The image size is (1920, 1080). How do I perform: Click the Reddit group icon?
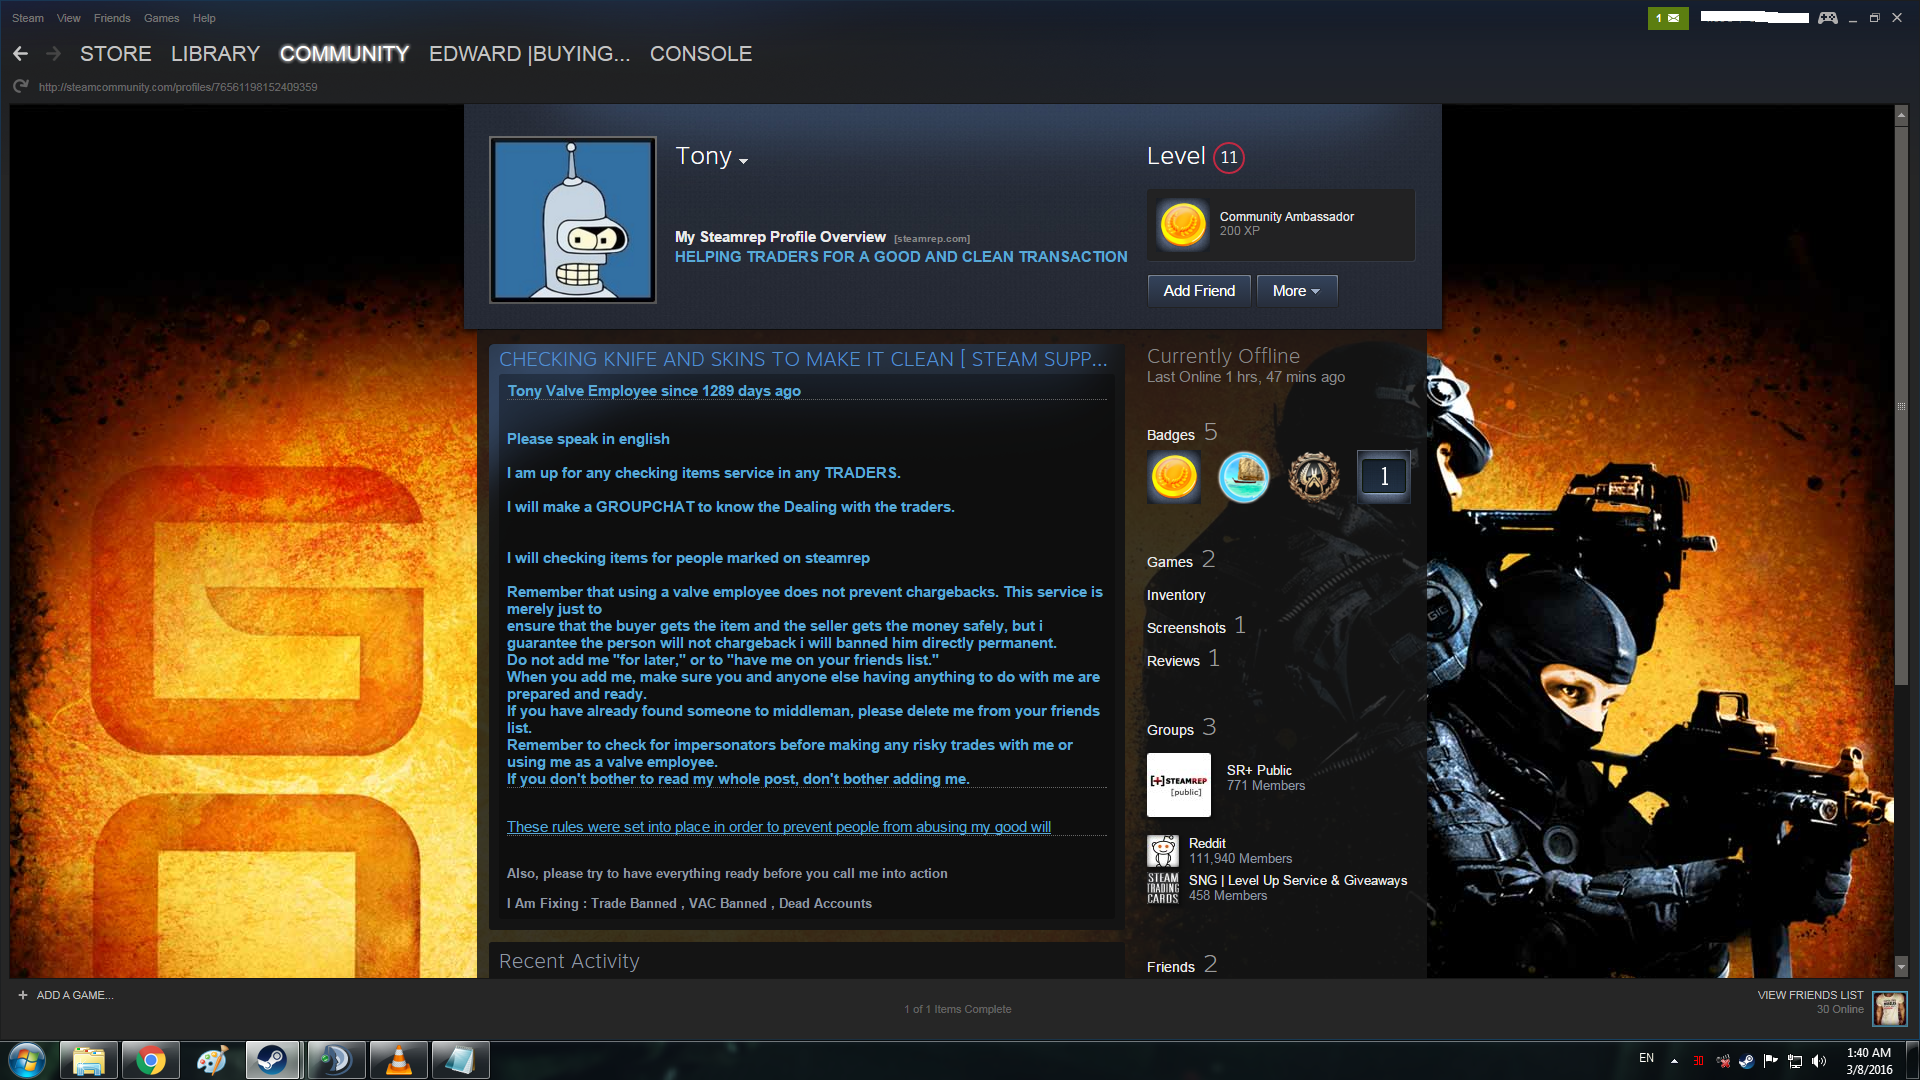pos(1162,851)
